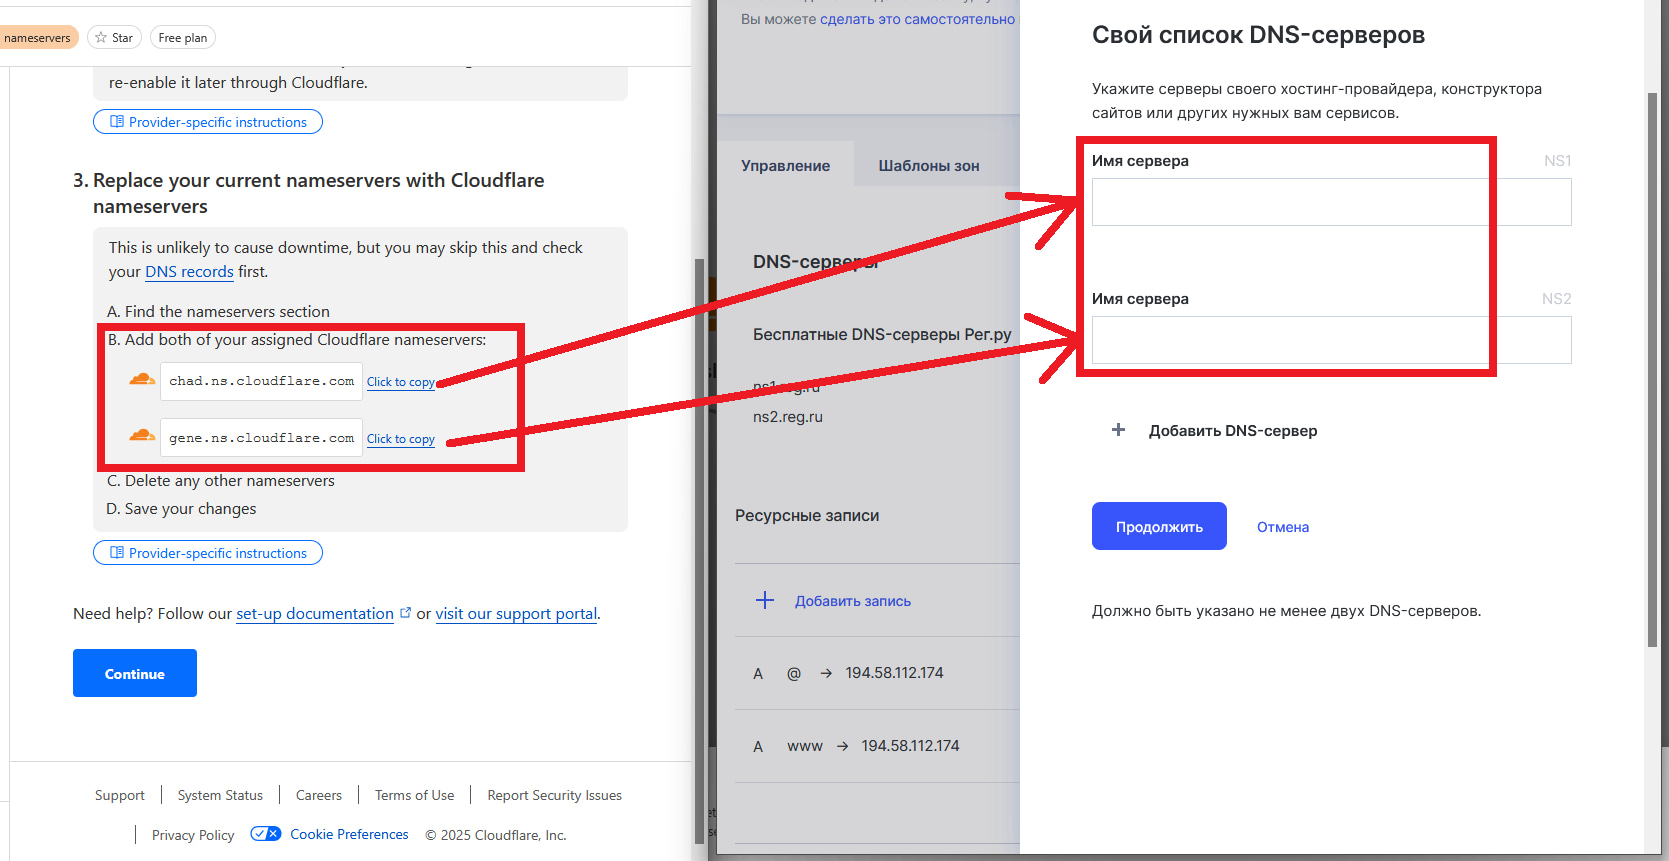
Task: Focus the NS2 Имя сервера input field
Action: pos(1331,340)
